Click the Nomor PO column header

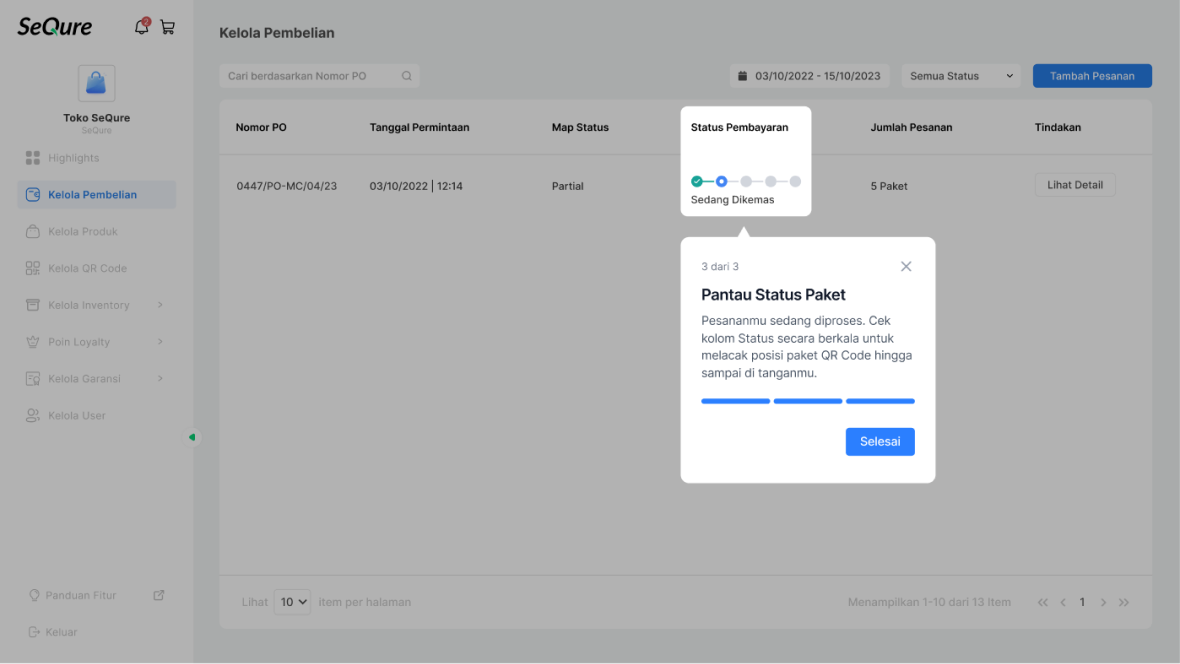[x=261, y=127]
